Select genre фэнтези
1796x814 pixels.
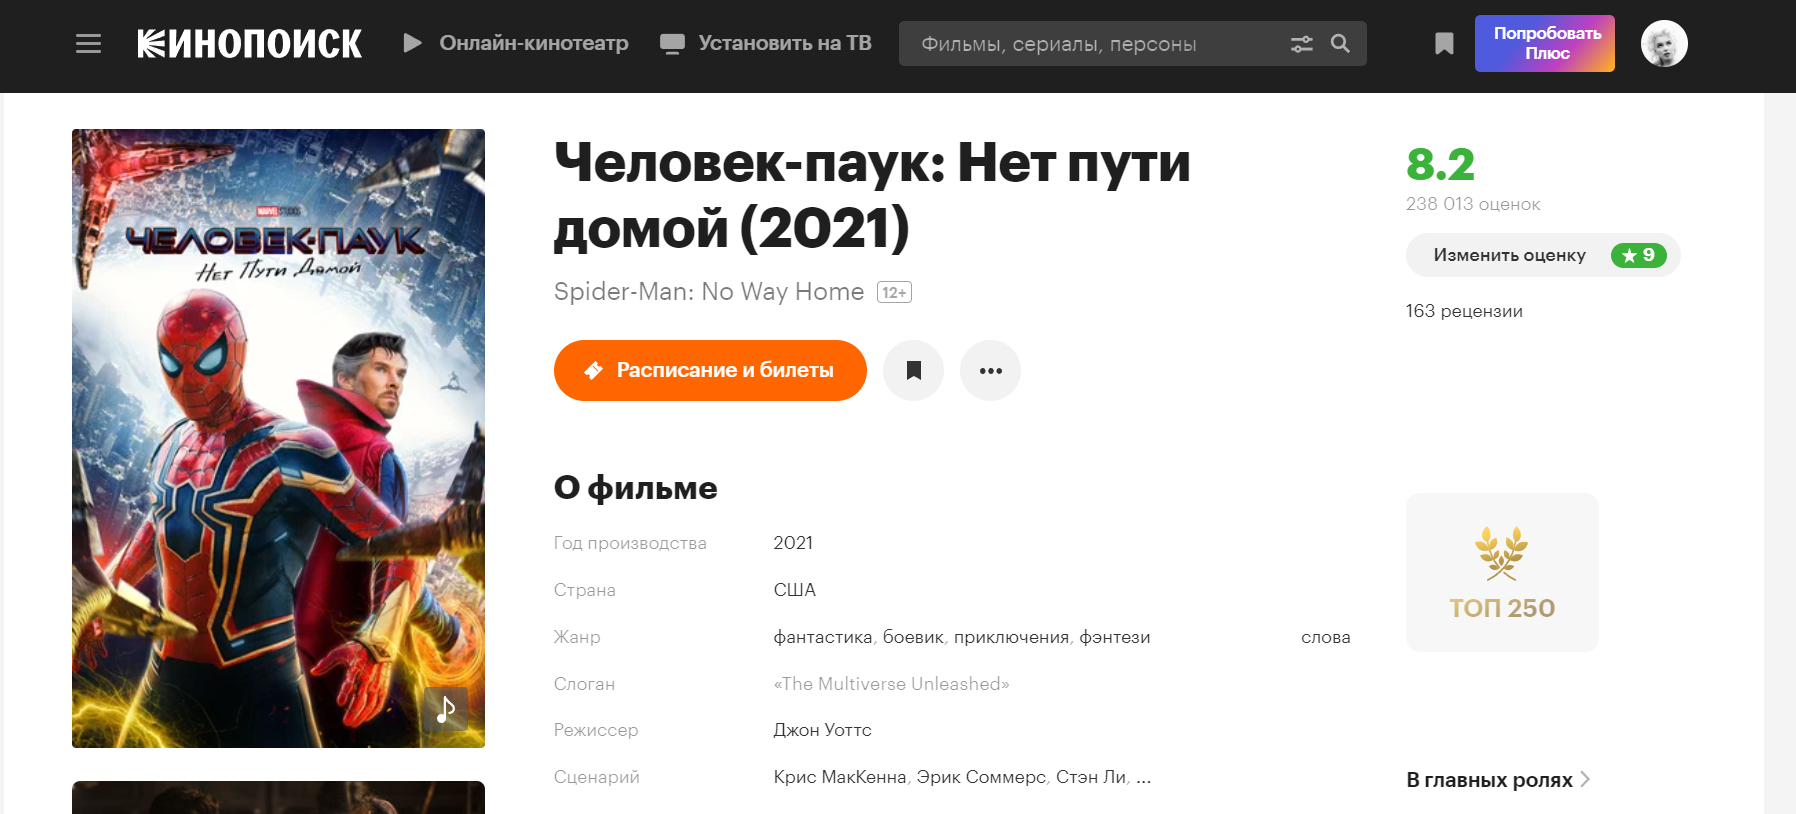[1115, 637]
